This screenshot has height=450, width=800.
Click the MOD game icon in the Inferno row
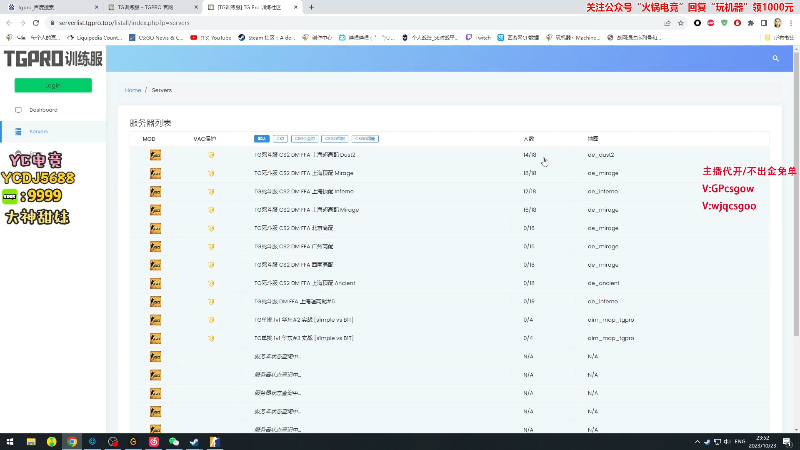pyautogui.click(x=156, y=191)
